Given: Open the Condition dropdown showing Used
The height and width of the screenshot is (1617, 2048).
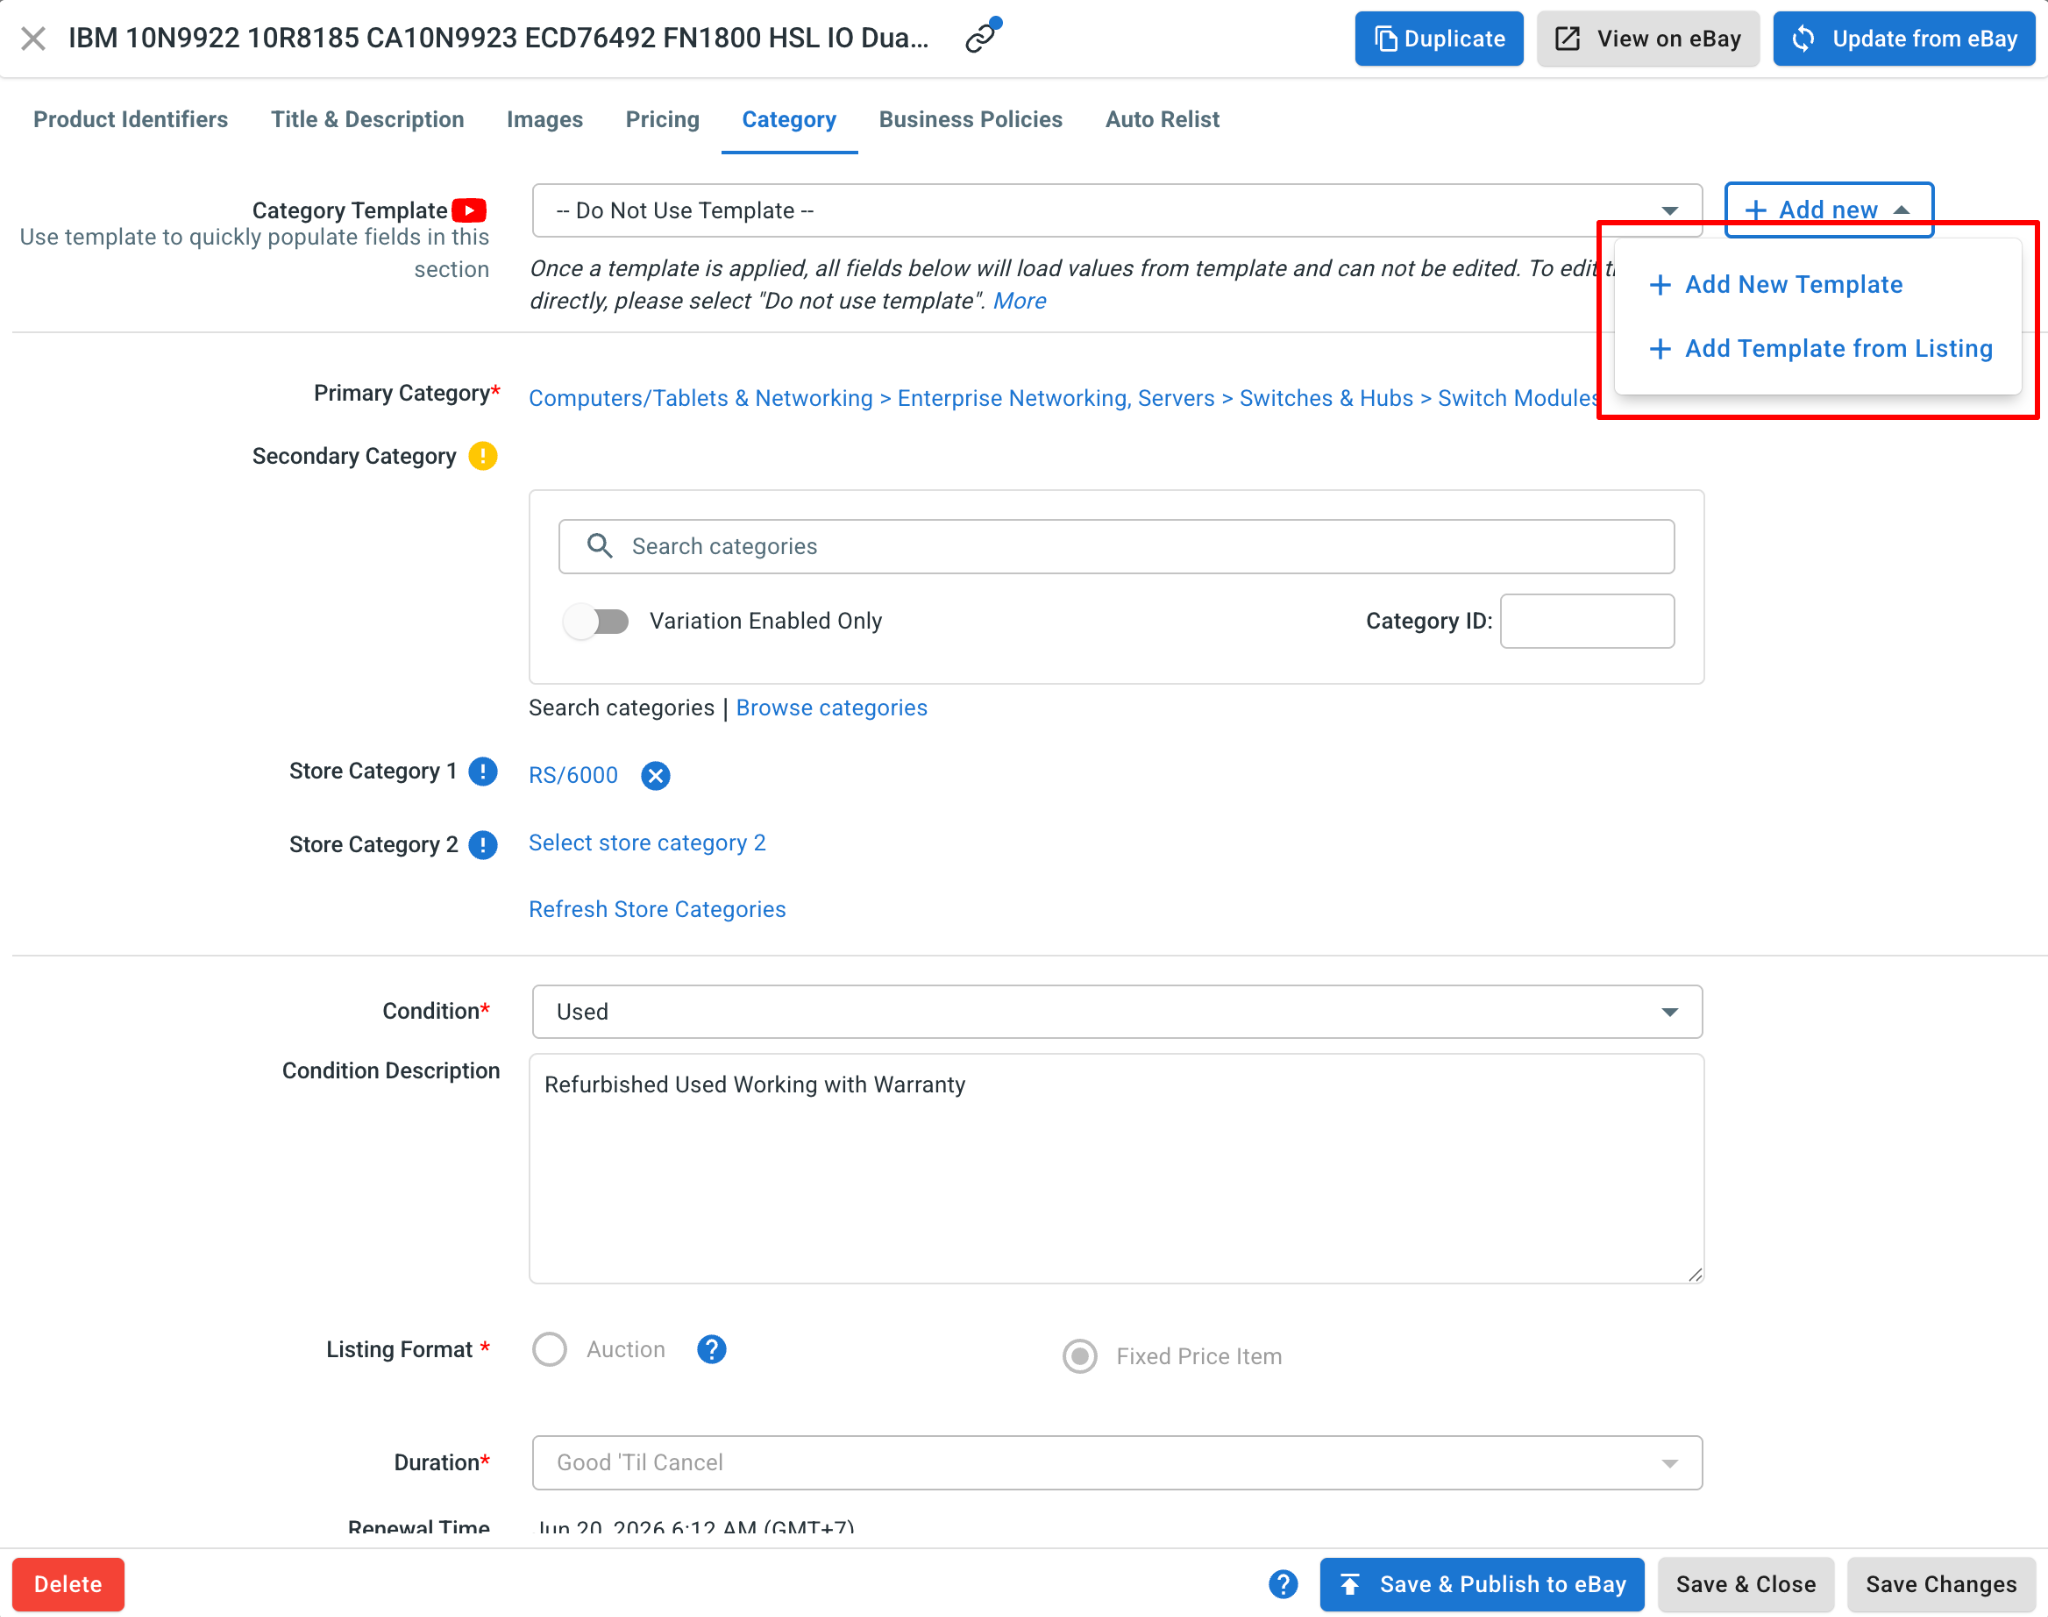Looking at the screenshot, I should 1117,1012.
